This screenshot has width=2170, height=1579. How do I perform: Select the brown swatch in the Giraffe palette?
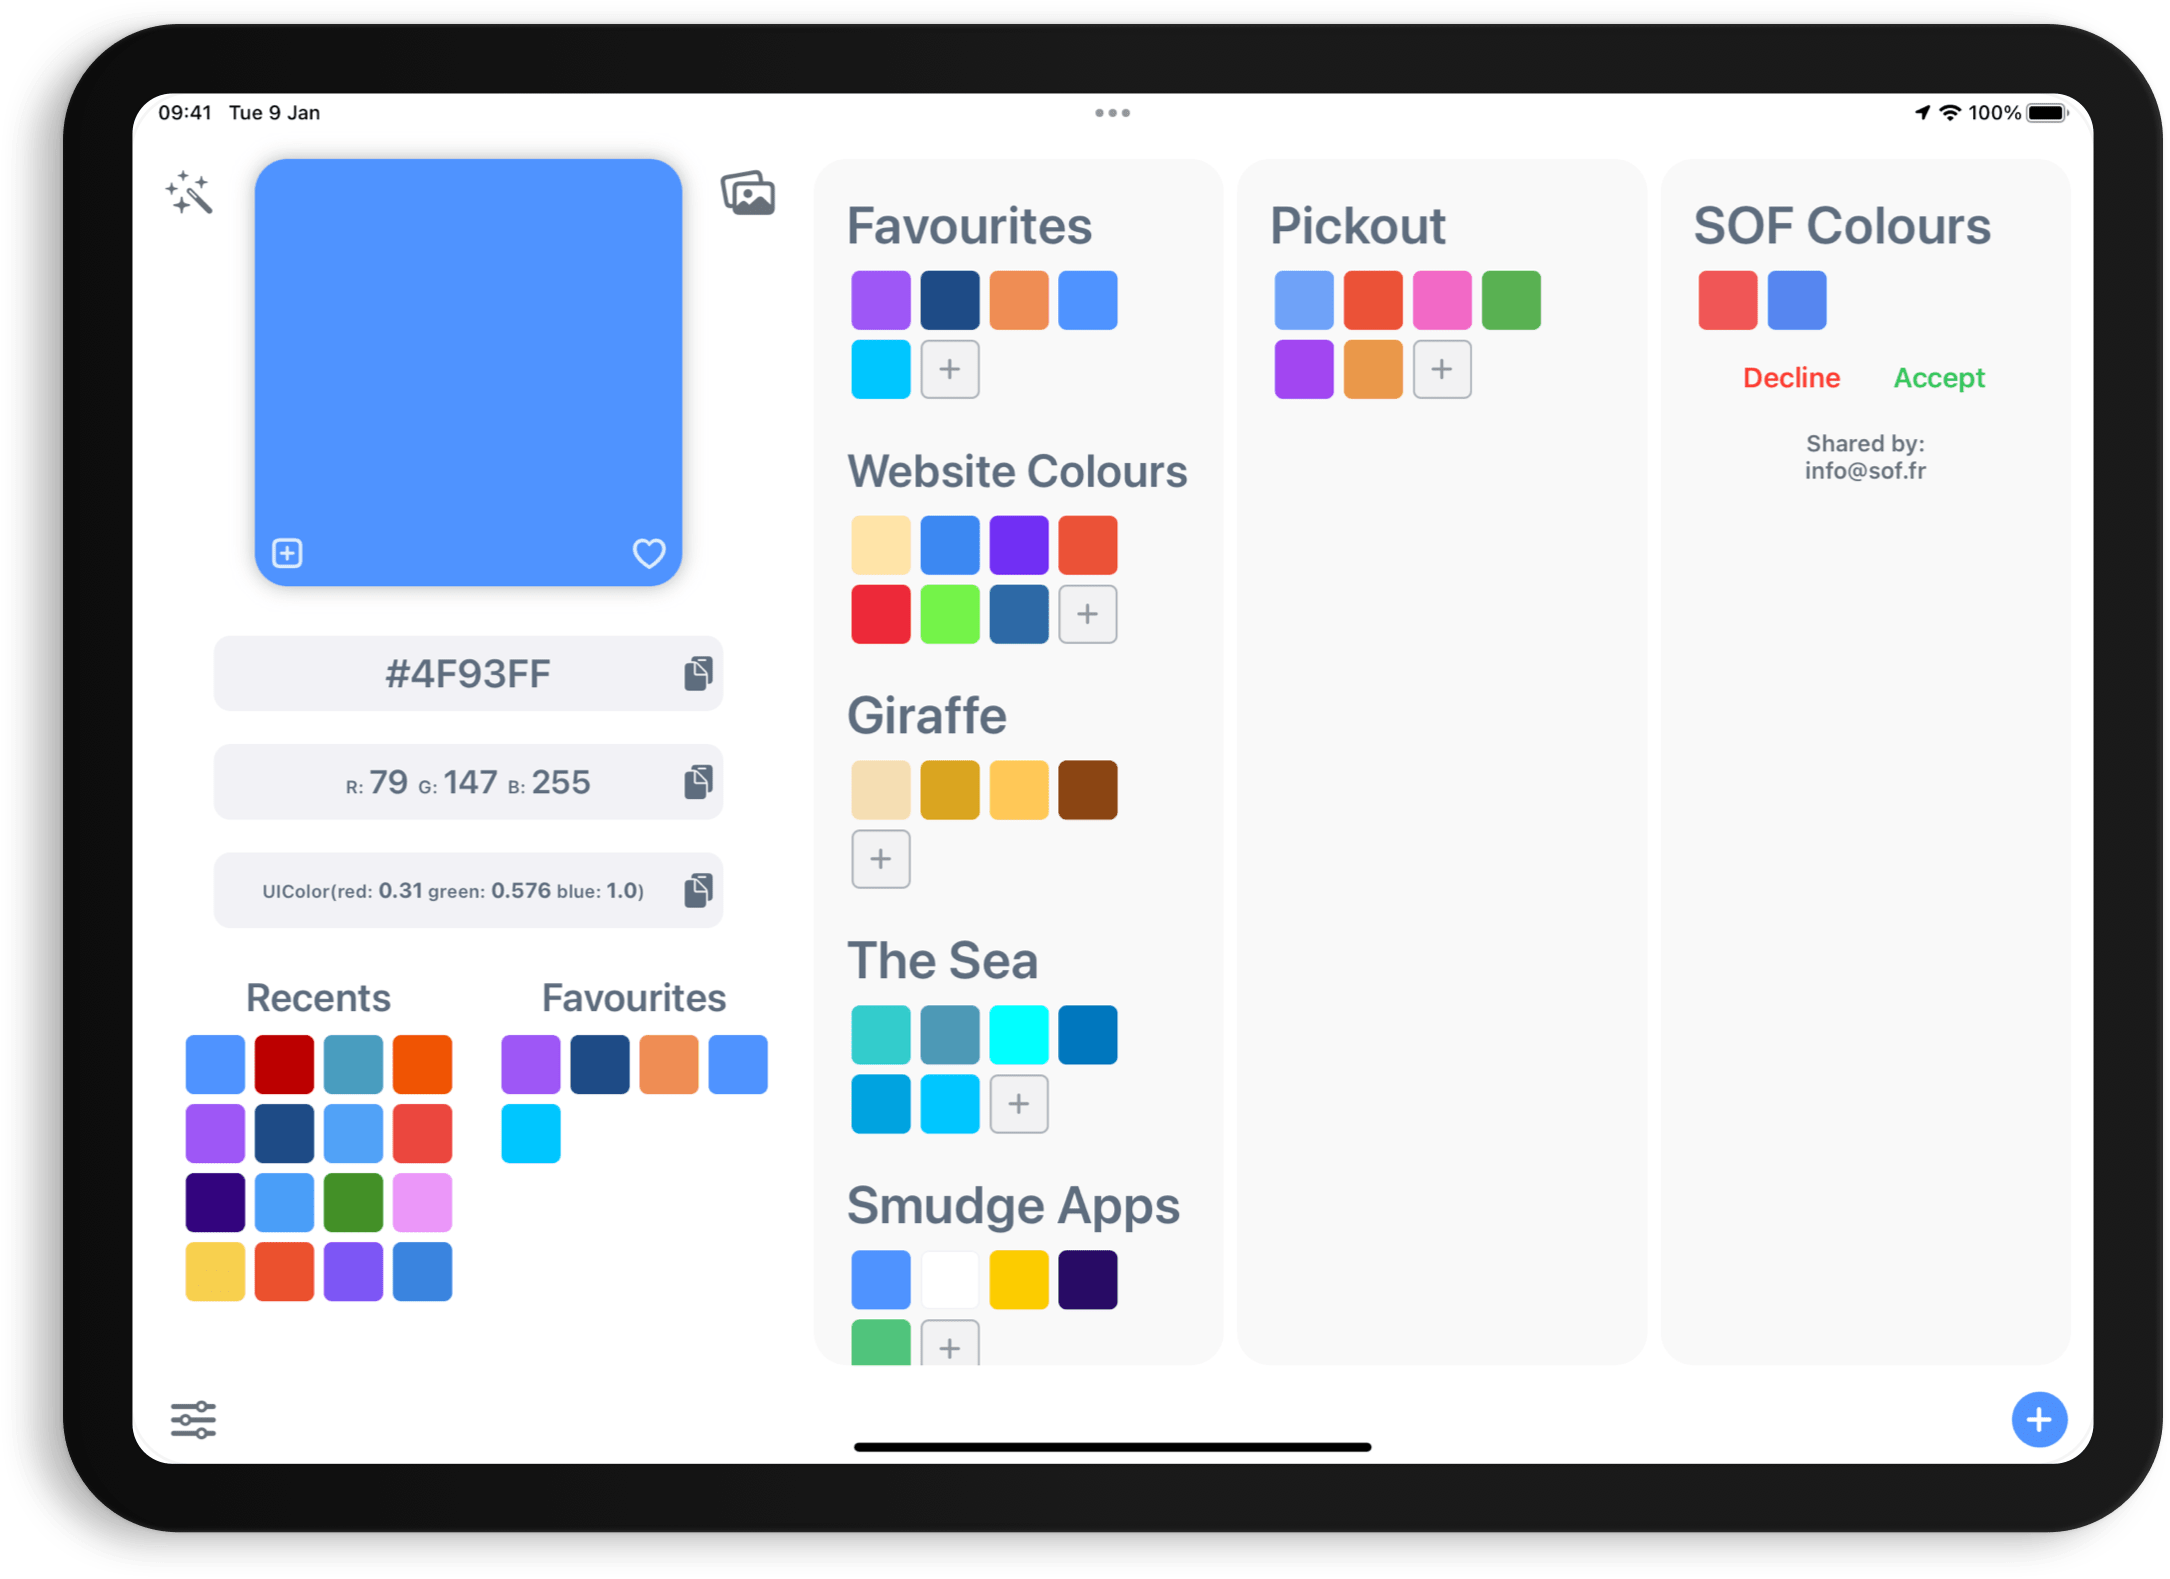(1087, 790)
